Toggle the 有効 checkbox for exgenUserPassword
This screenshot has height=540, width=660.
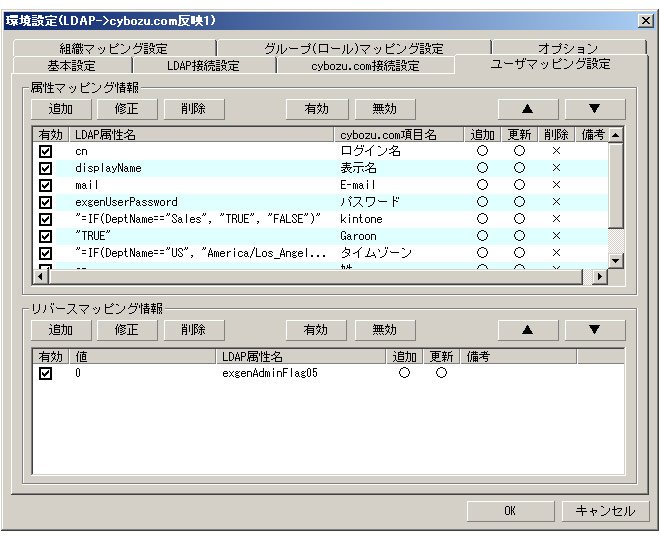(45, 202)
